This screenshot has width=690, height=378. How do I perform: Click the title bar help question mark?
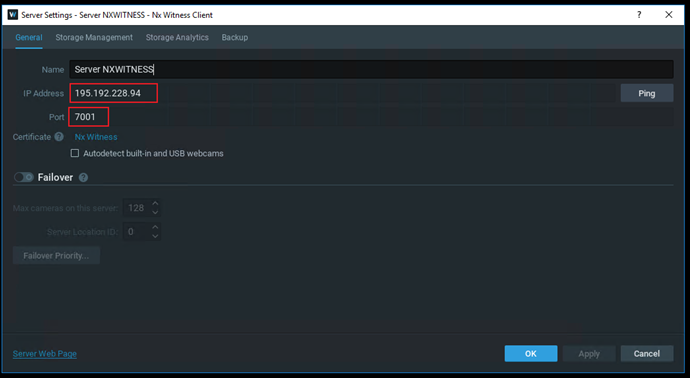[639, 15]
